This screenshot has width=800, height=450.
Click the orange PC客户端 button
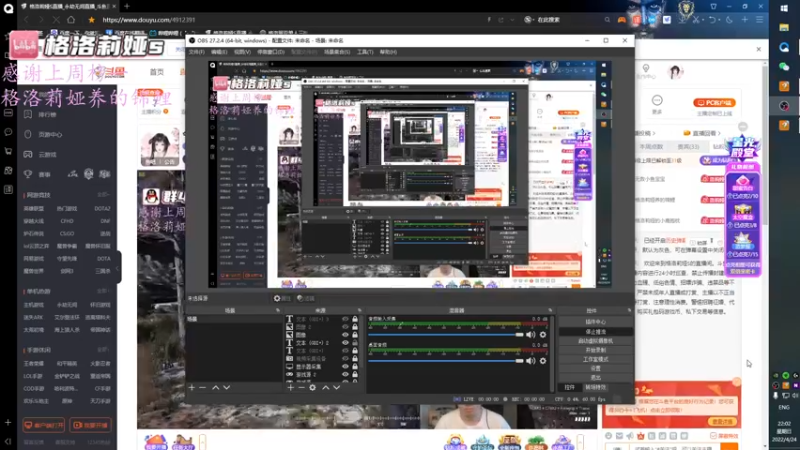tap(714, 103)
